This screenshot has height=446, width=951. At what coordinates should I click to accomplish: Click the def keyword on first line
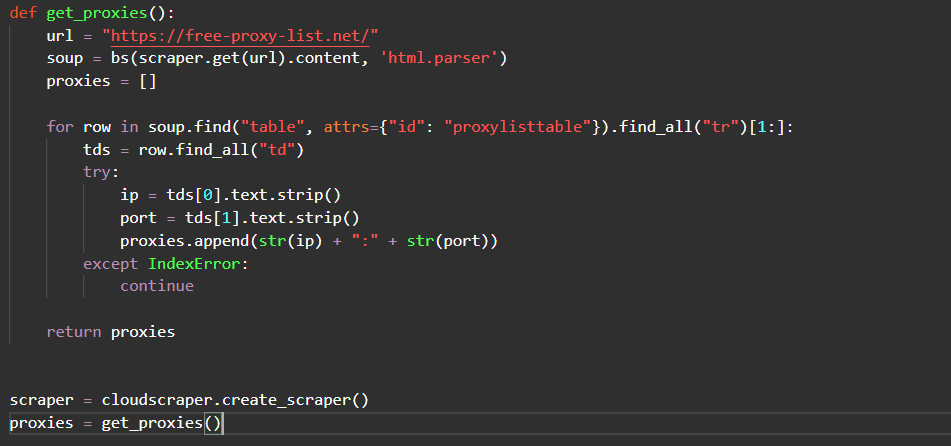coord(23,12)
